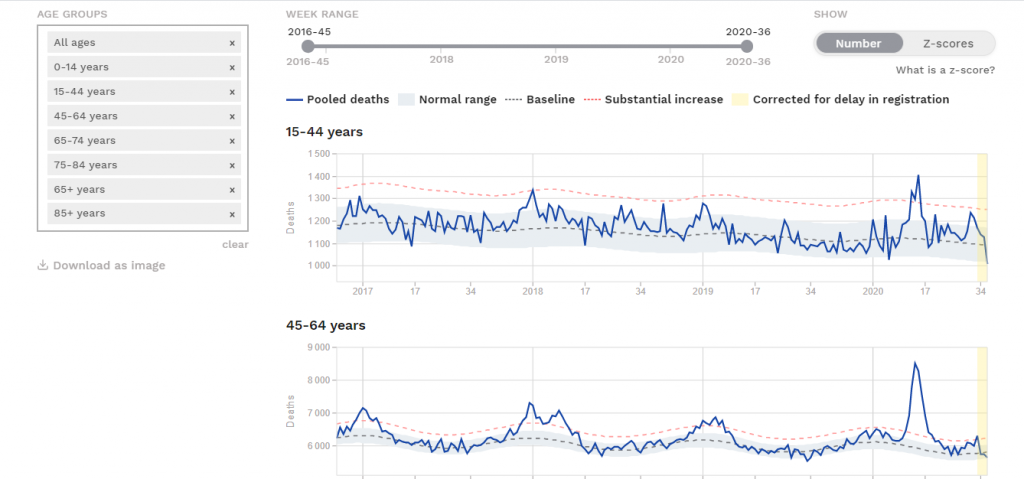The height and width of the screenshot is (479, 1024).
Task: Delete the '45-64 years' tag
Action: (232, 116)
